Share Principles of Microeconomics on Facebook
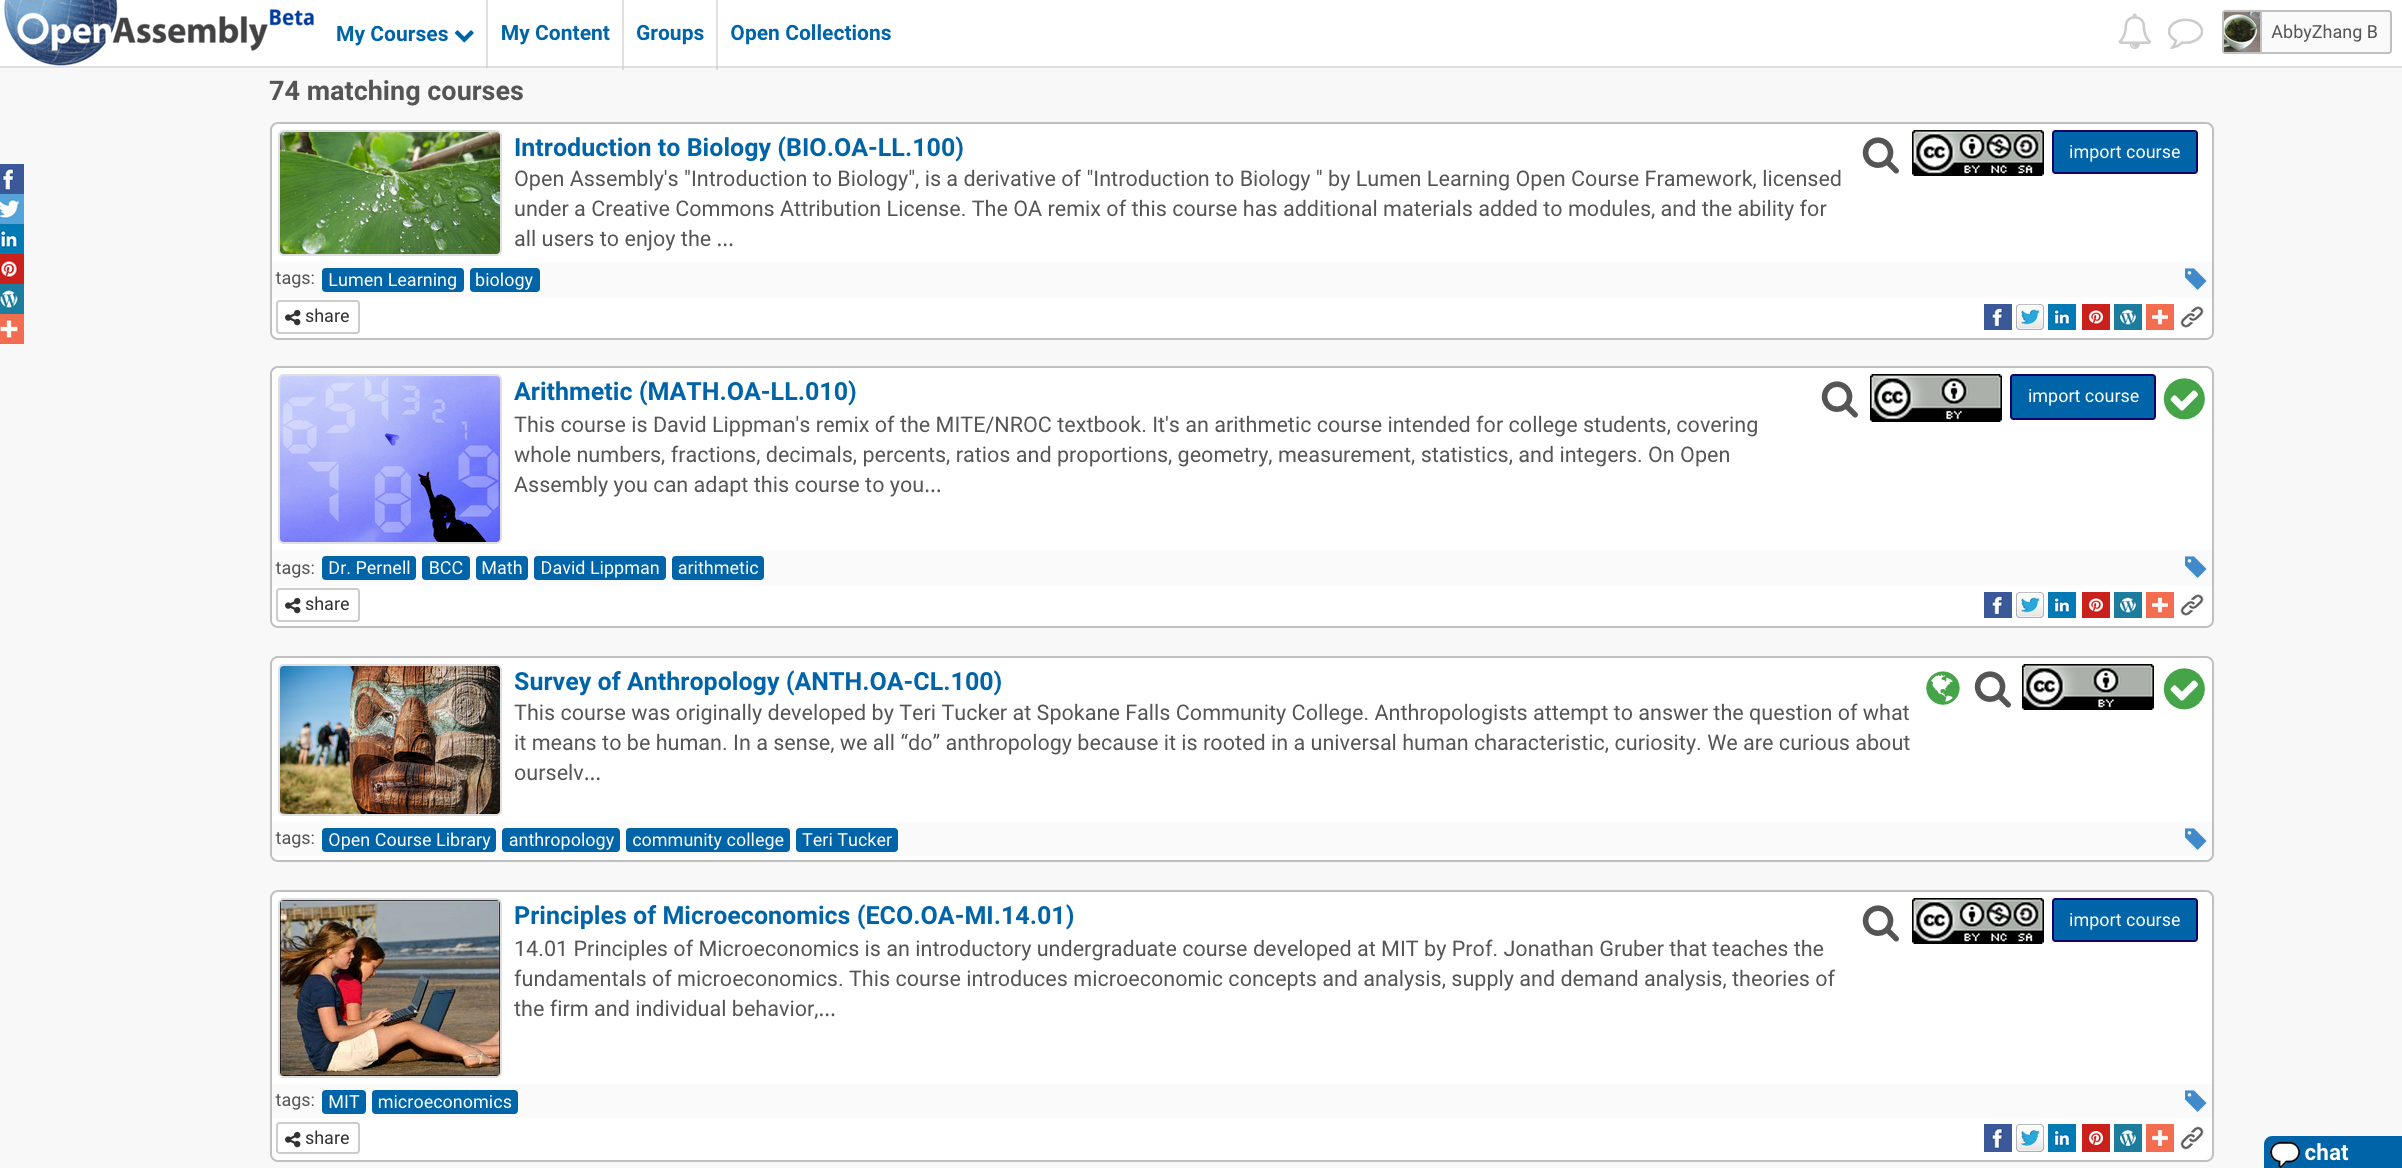Viewport: 2402px width, 1168px height. click(x=1997, y=1138)
